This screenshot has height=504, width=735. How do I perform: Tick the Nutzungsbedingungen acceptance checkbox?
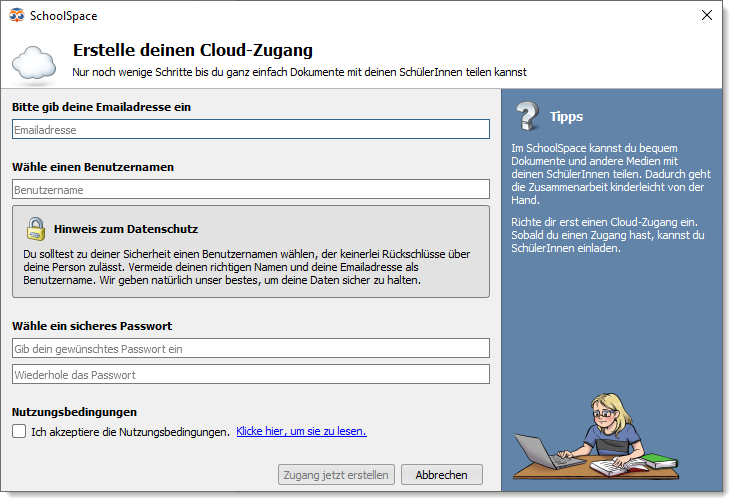click(19, 431)
